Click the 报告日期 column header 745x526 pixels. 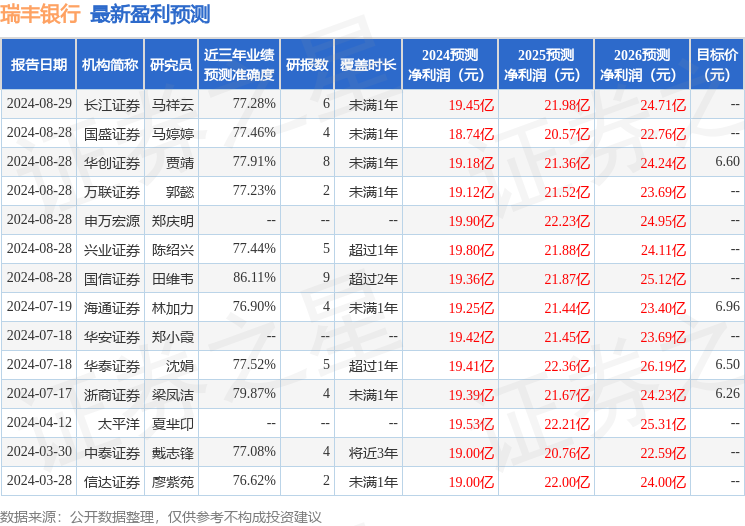[x=38, y=65]
